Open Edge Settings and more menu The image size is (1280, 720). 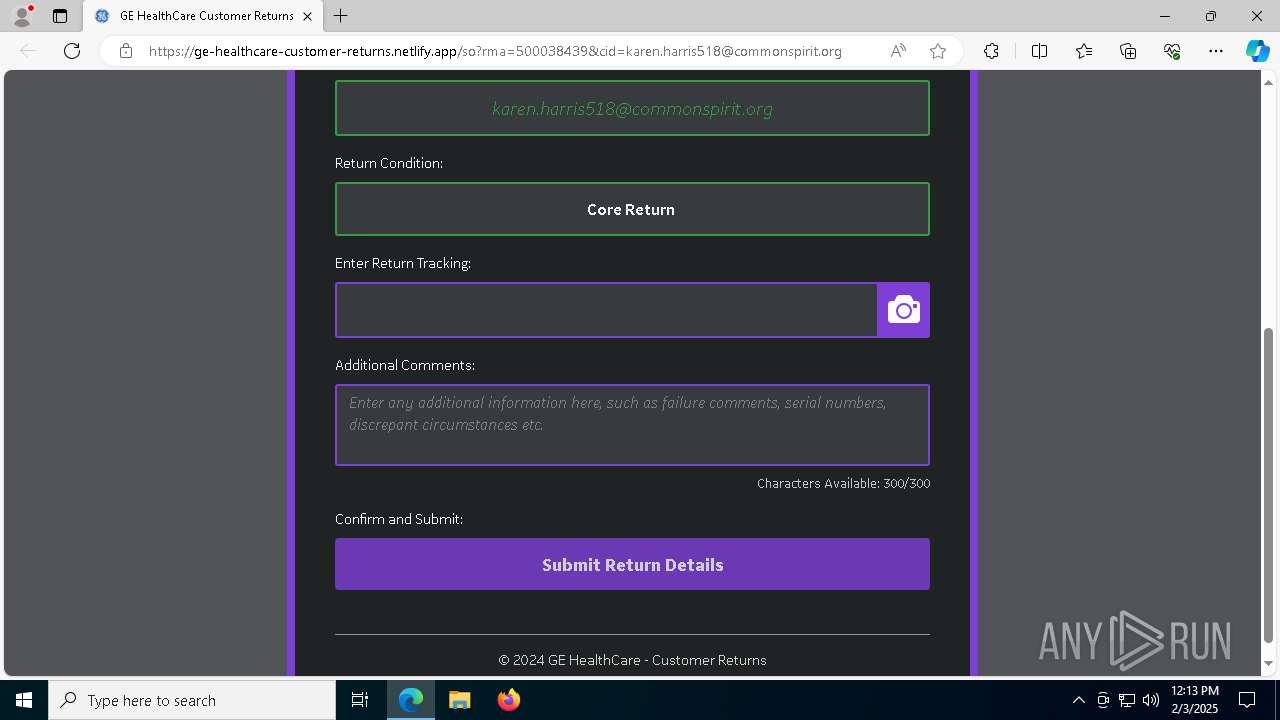click(1216, 51)
